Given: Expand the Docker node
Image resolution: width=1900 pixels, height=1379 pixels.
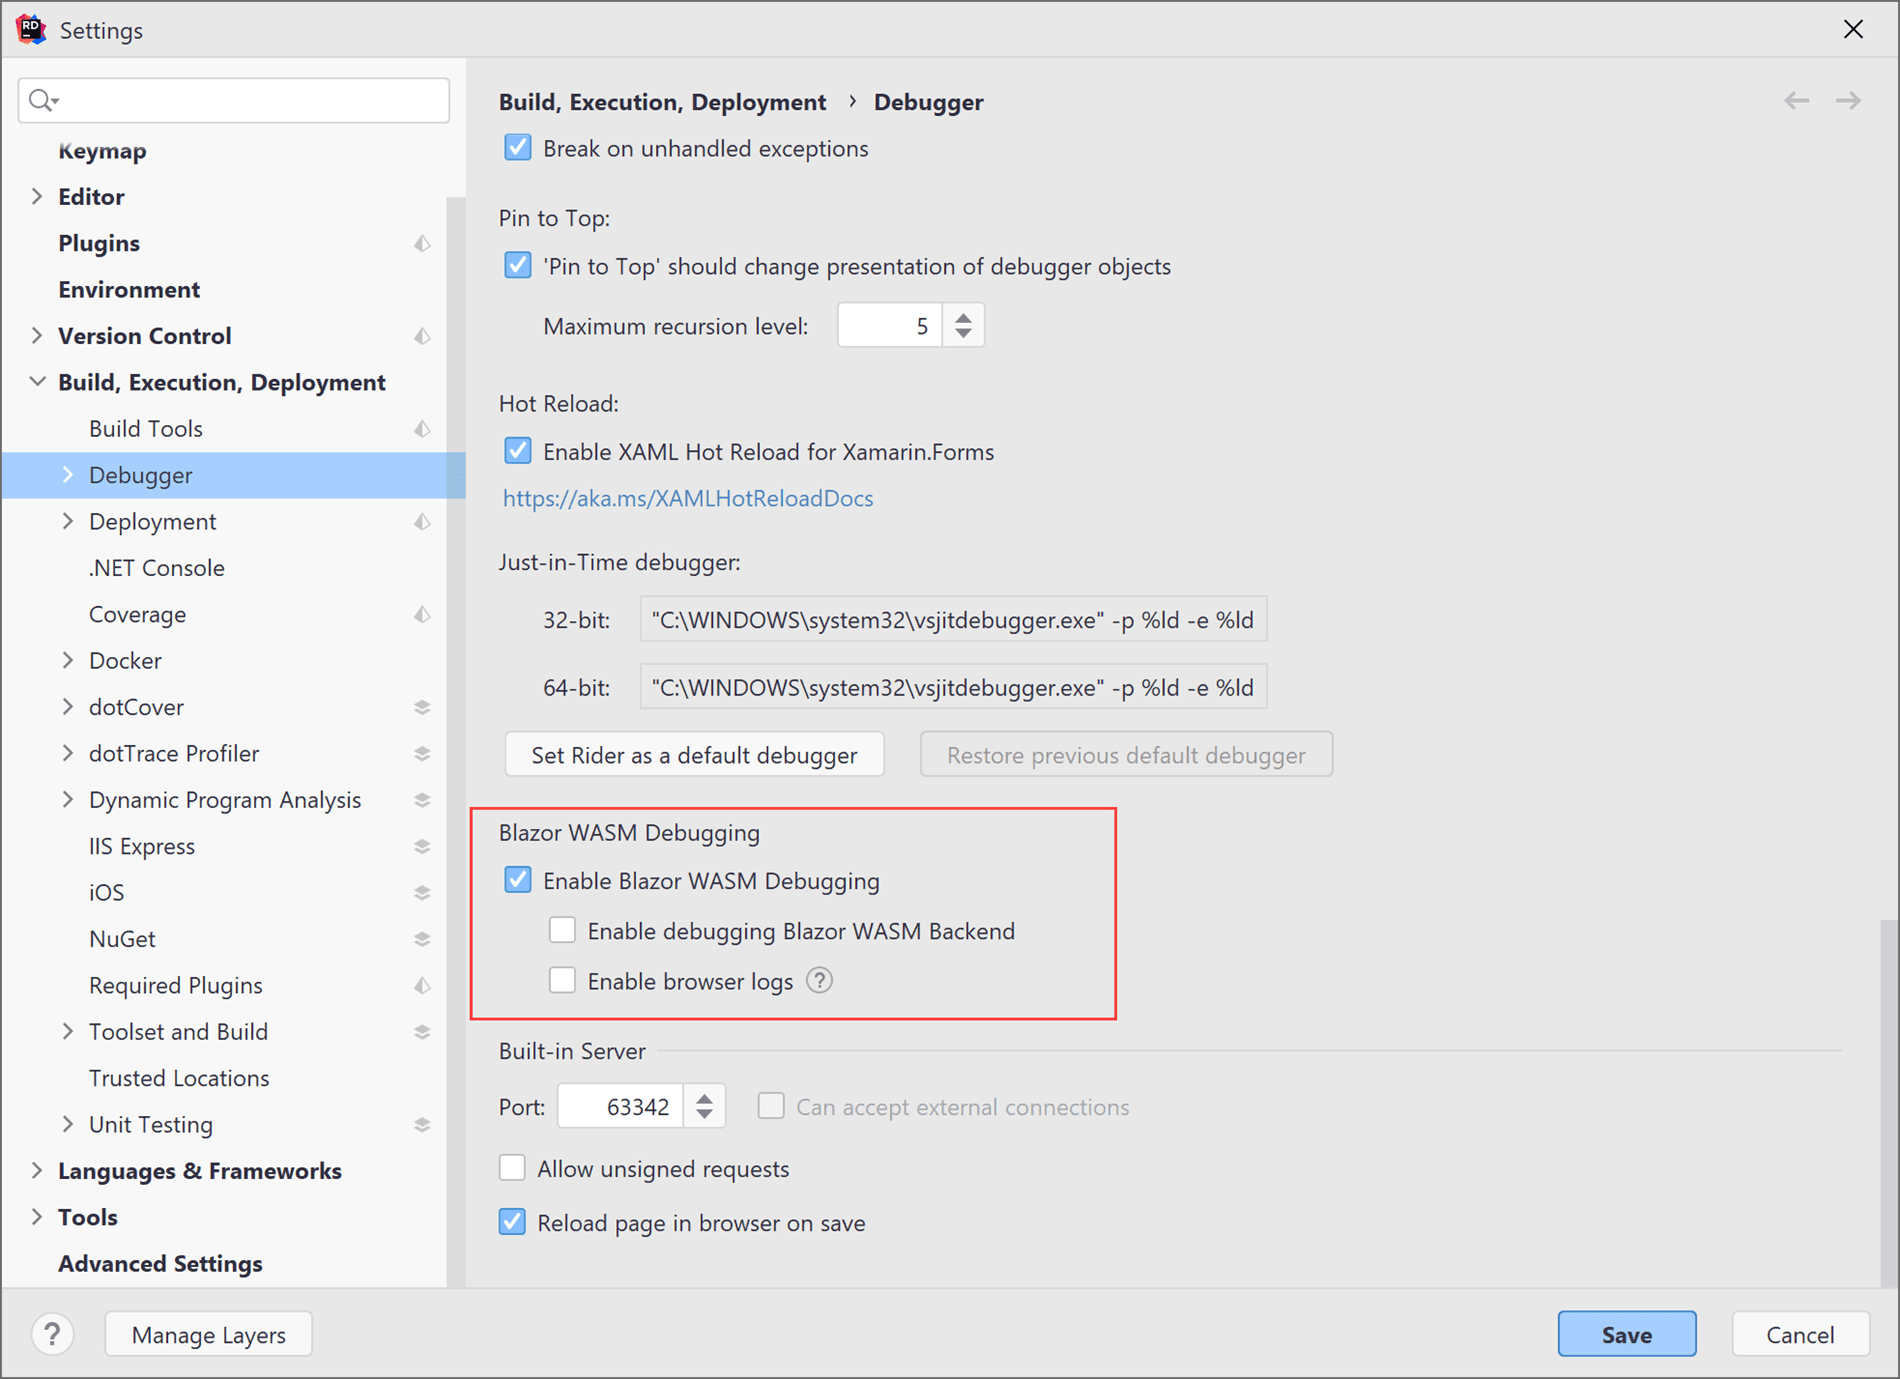Looking at the screenshot, I should tap(68, 660).
